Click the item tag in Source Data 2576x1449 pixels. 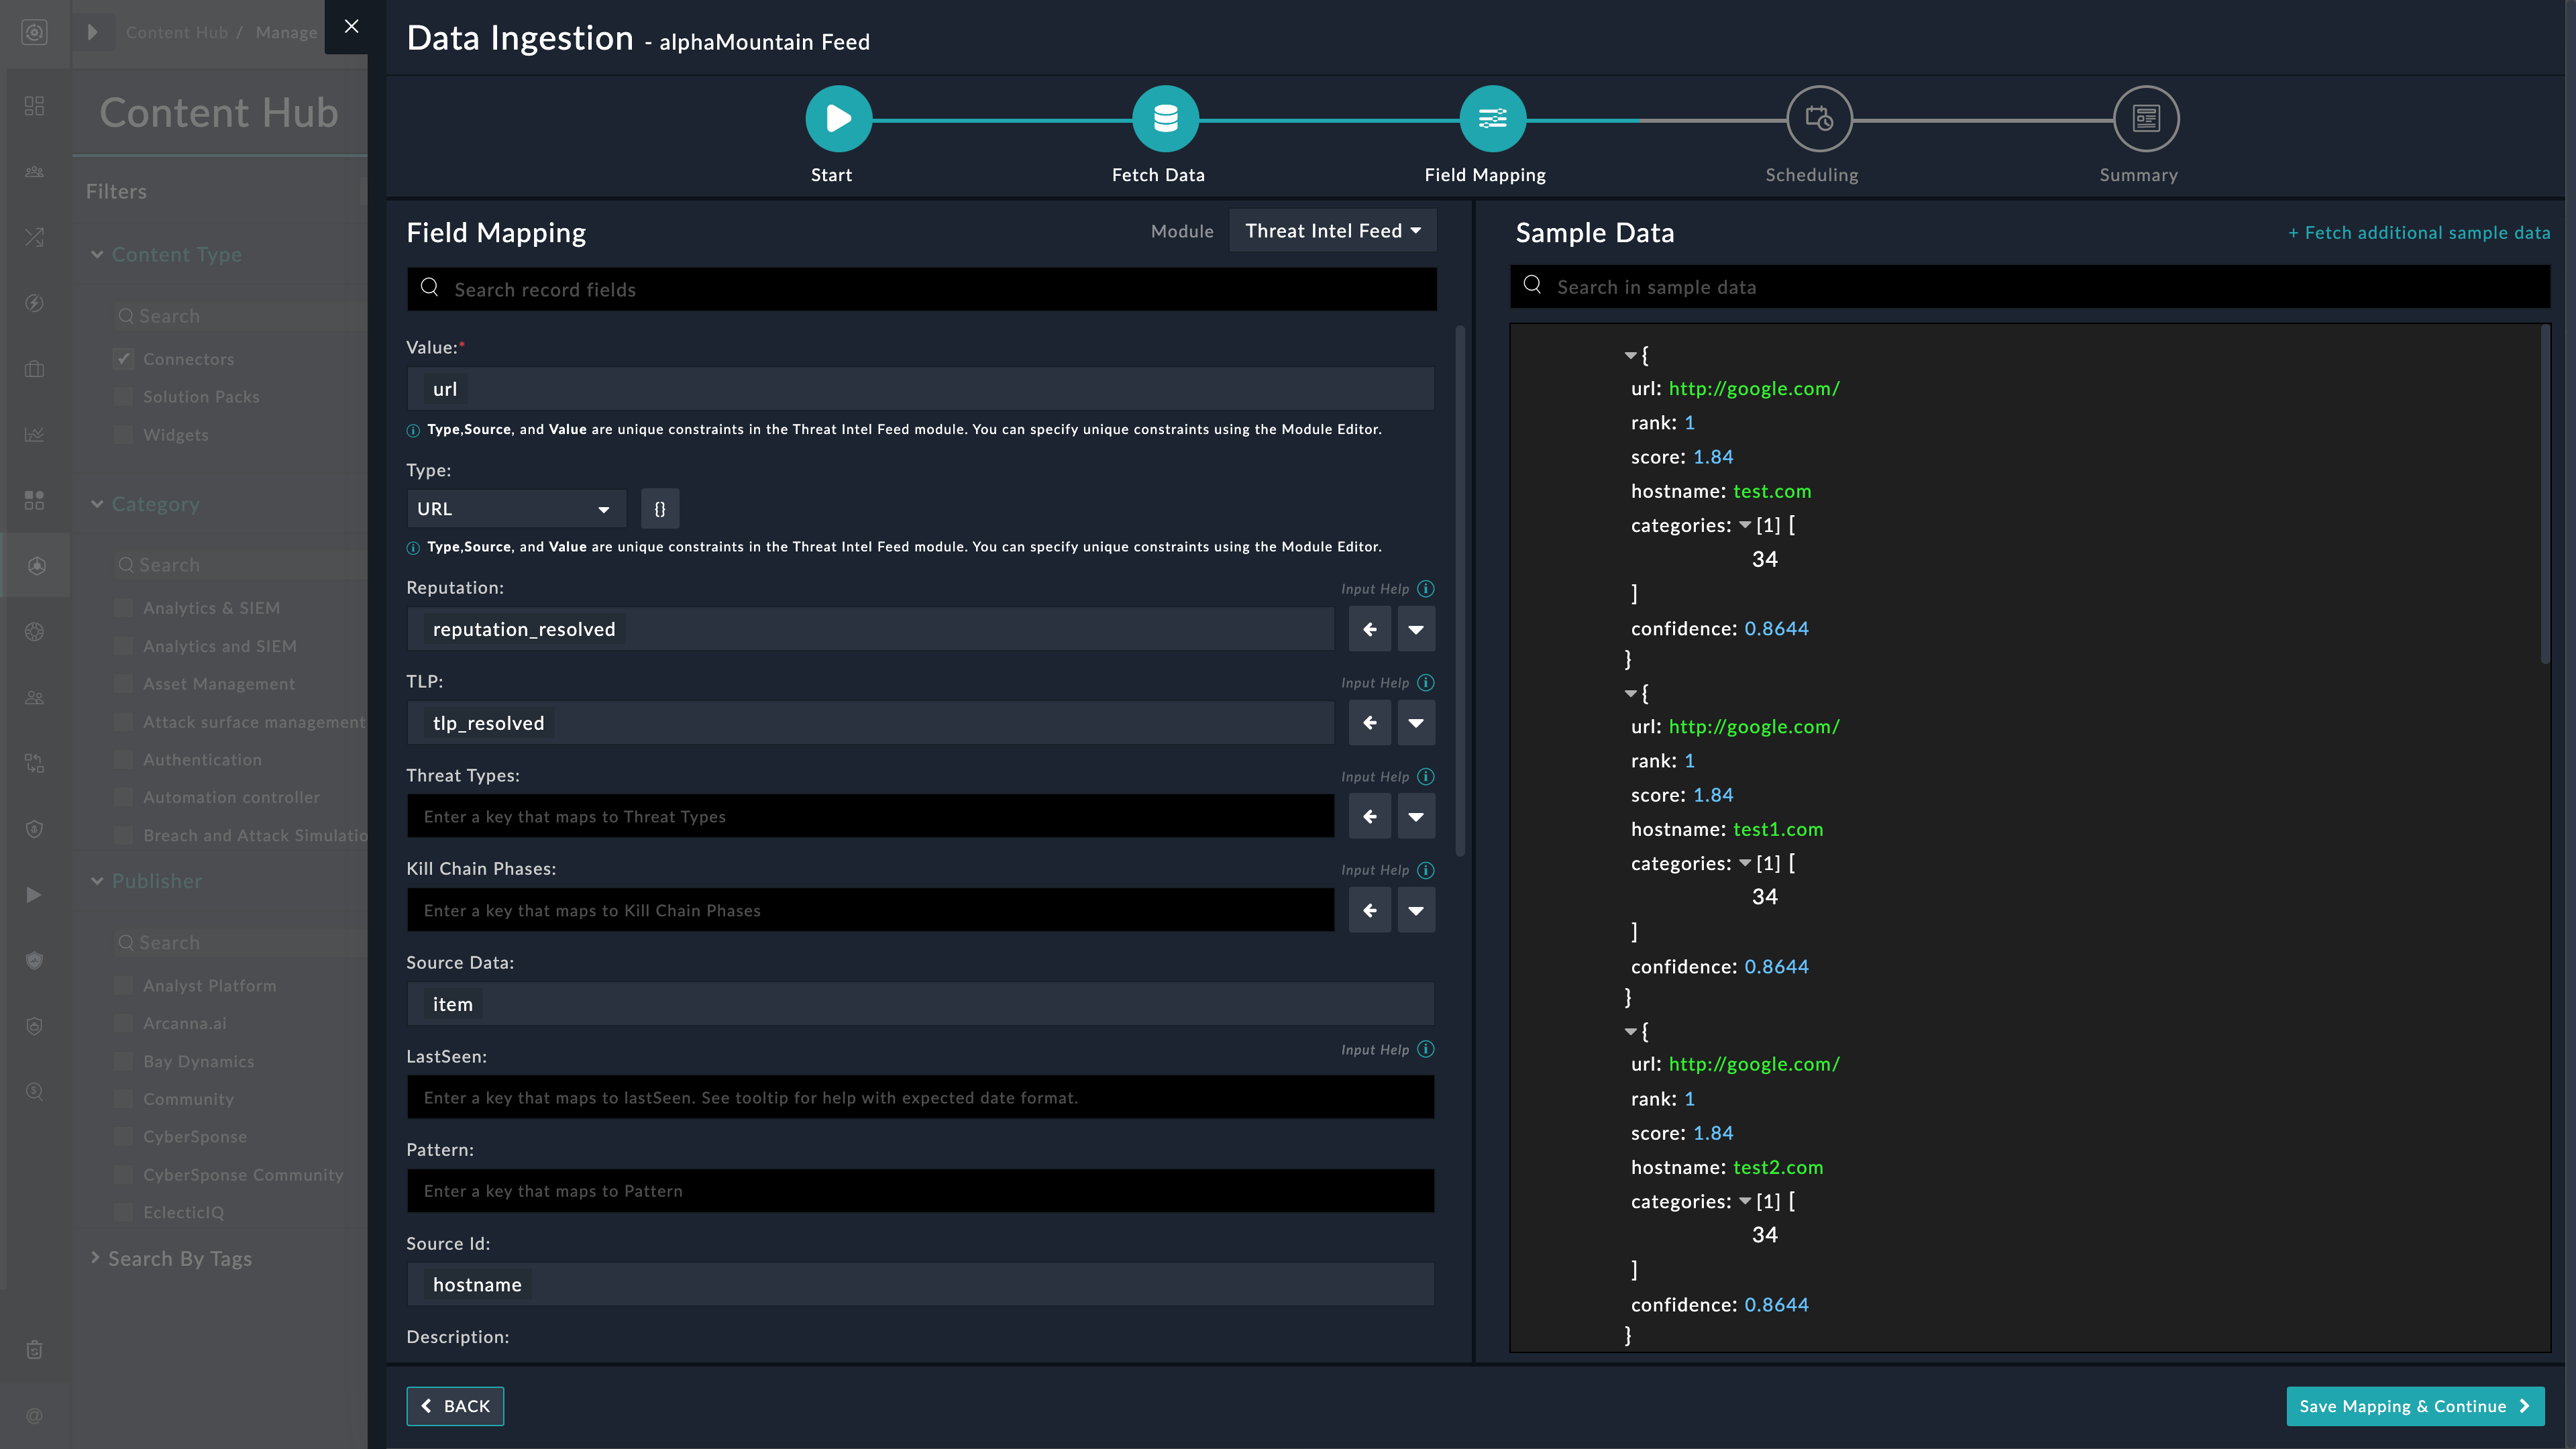click(452, 1004)
